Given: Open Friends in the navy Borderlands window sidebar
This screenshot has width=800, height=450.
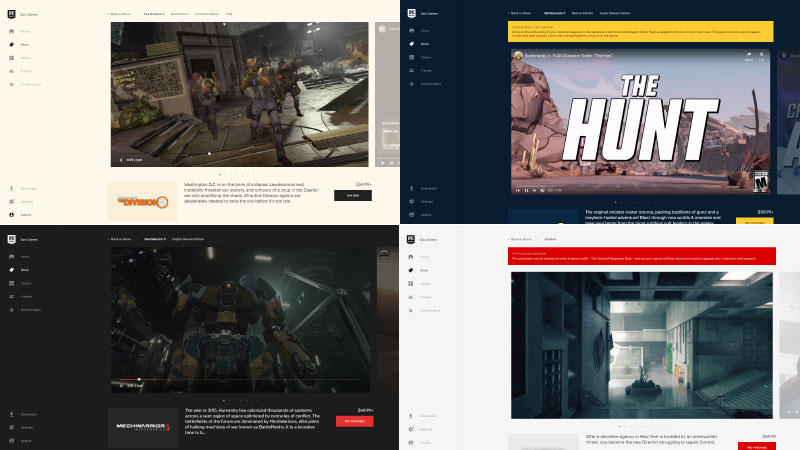Looking at the screenshot, I should [420, 70].
